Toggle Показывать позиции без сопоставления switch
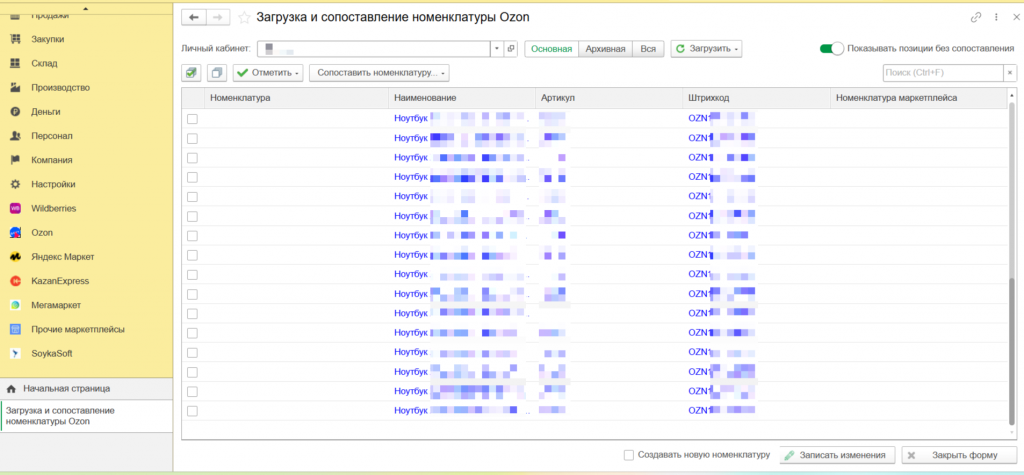Screen dimensions: 1024x475 [831, 48]
